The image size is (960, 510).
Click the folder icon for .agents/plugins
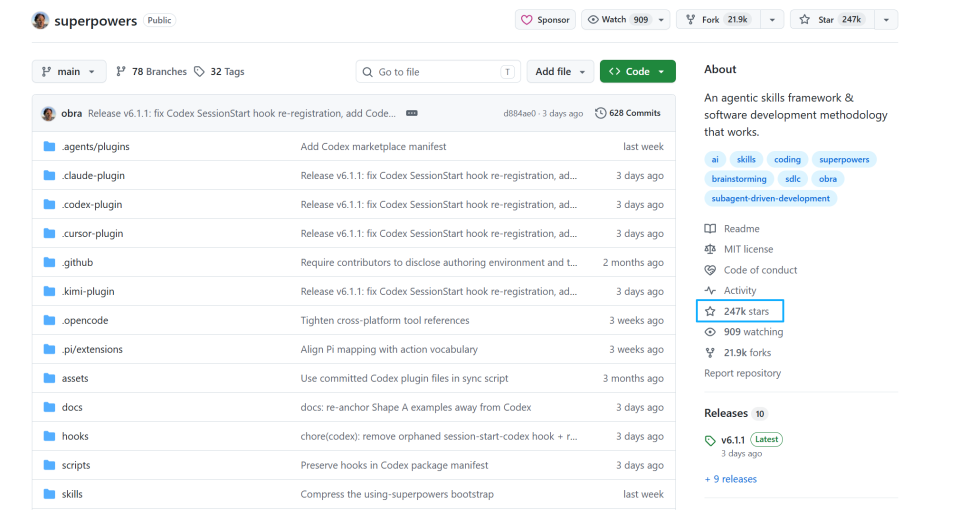pos(50,146)
